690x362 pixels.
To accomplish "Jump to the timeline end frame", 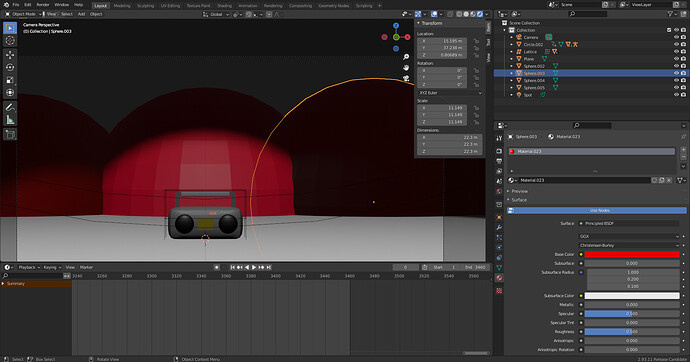I will tap(269, 267).
